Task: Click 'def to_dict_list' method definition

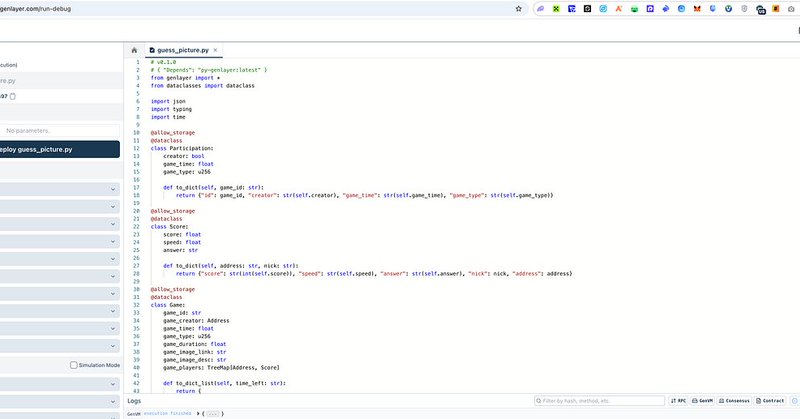Action: click(224, 383)
